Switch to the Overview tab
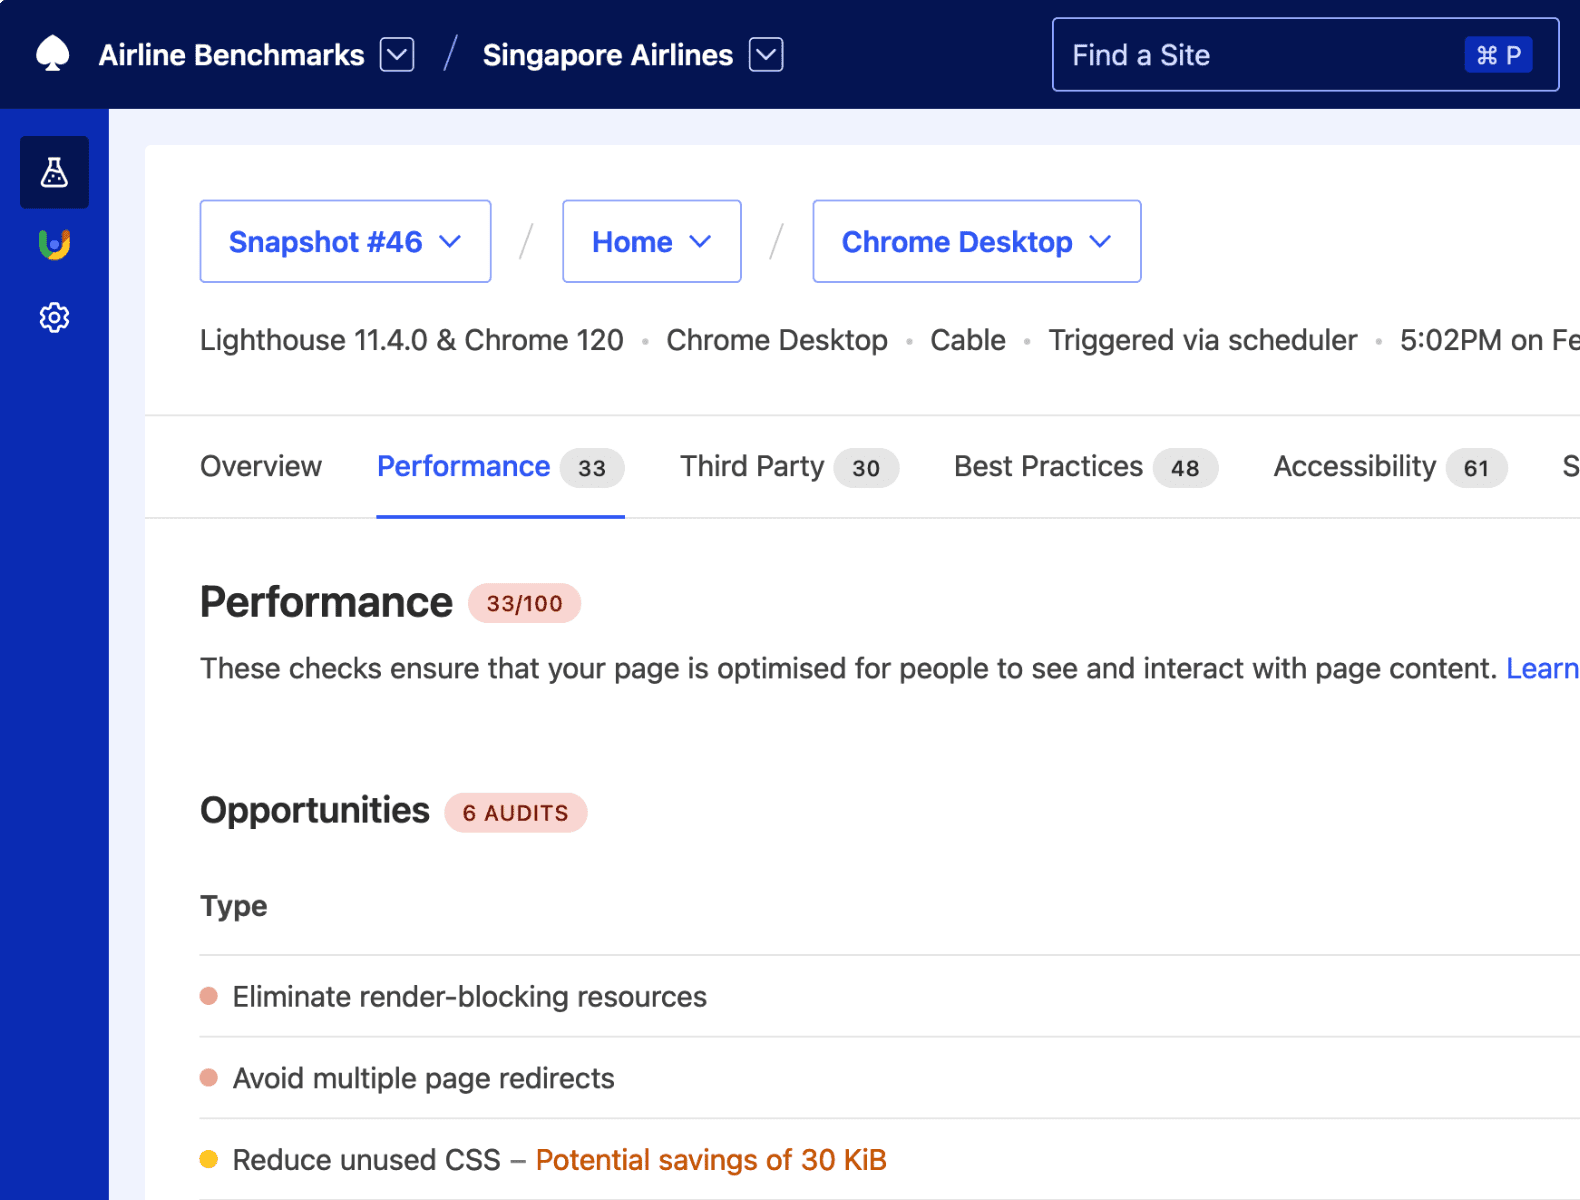The width and height of the screenshot is (1580, 1200). tap(261, 467)
